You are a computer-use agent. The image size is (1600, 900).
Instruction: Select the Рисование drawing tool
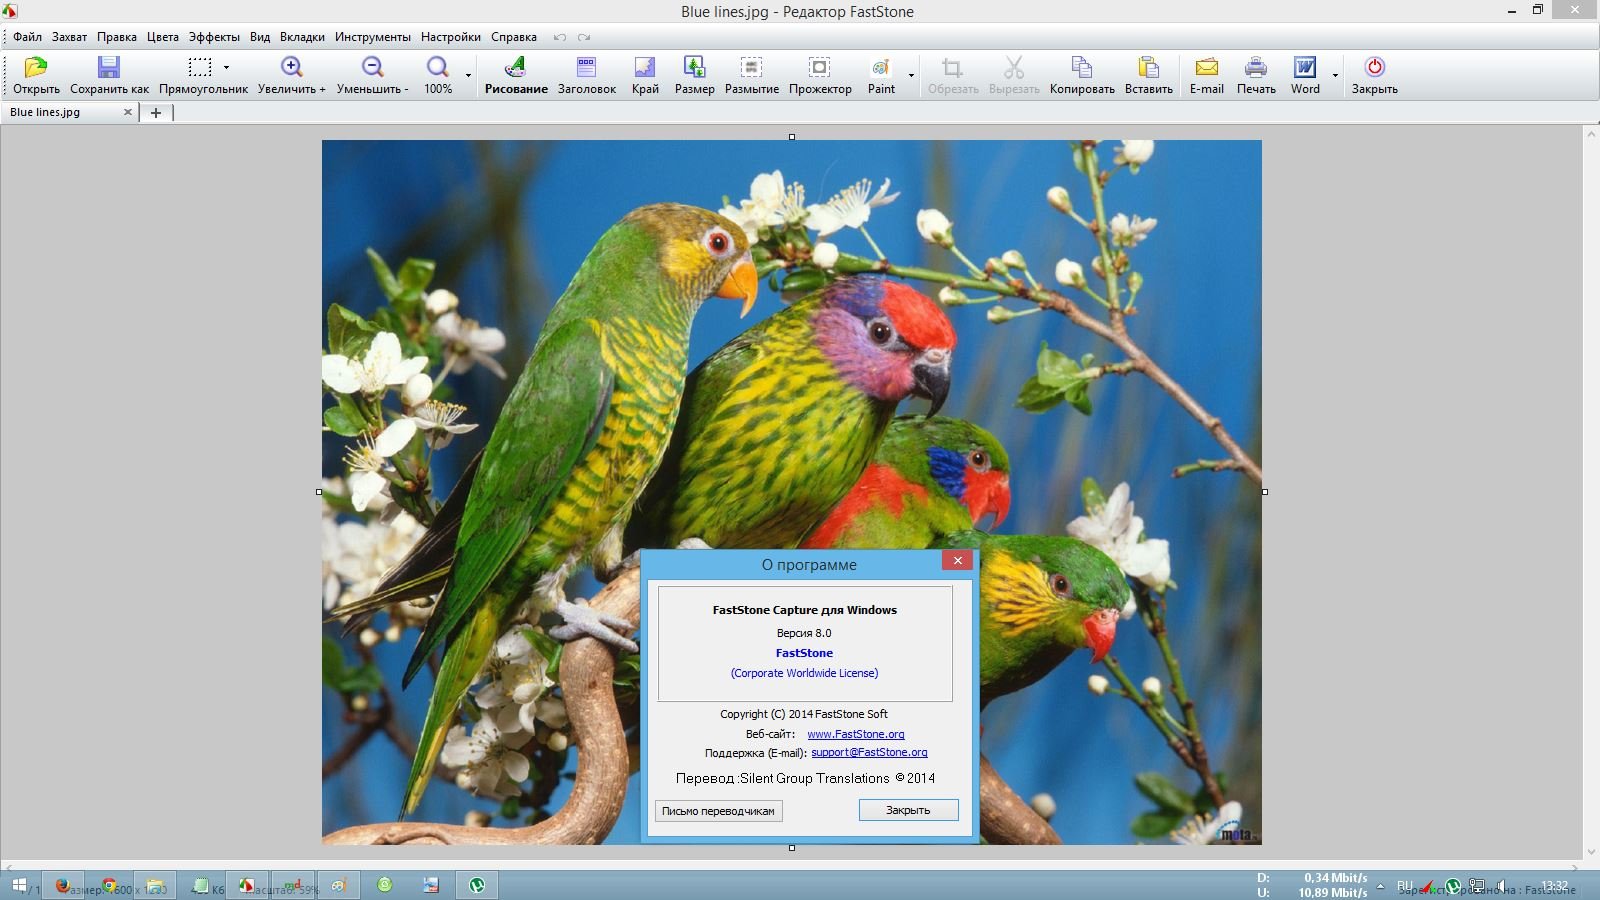[x=516, y=68]
